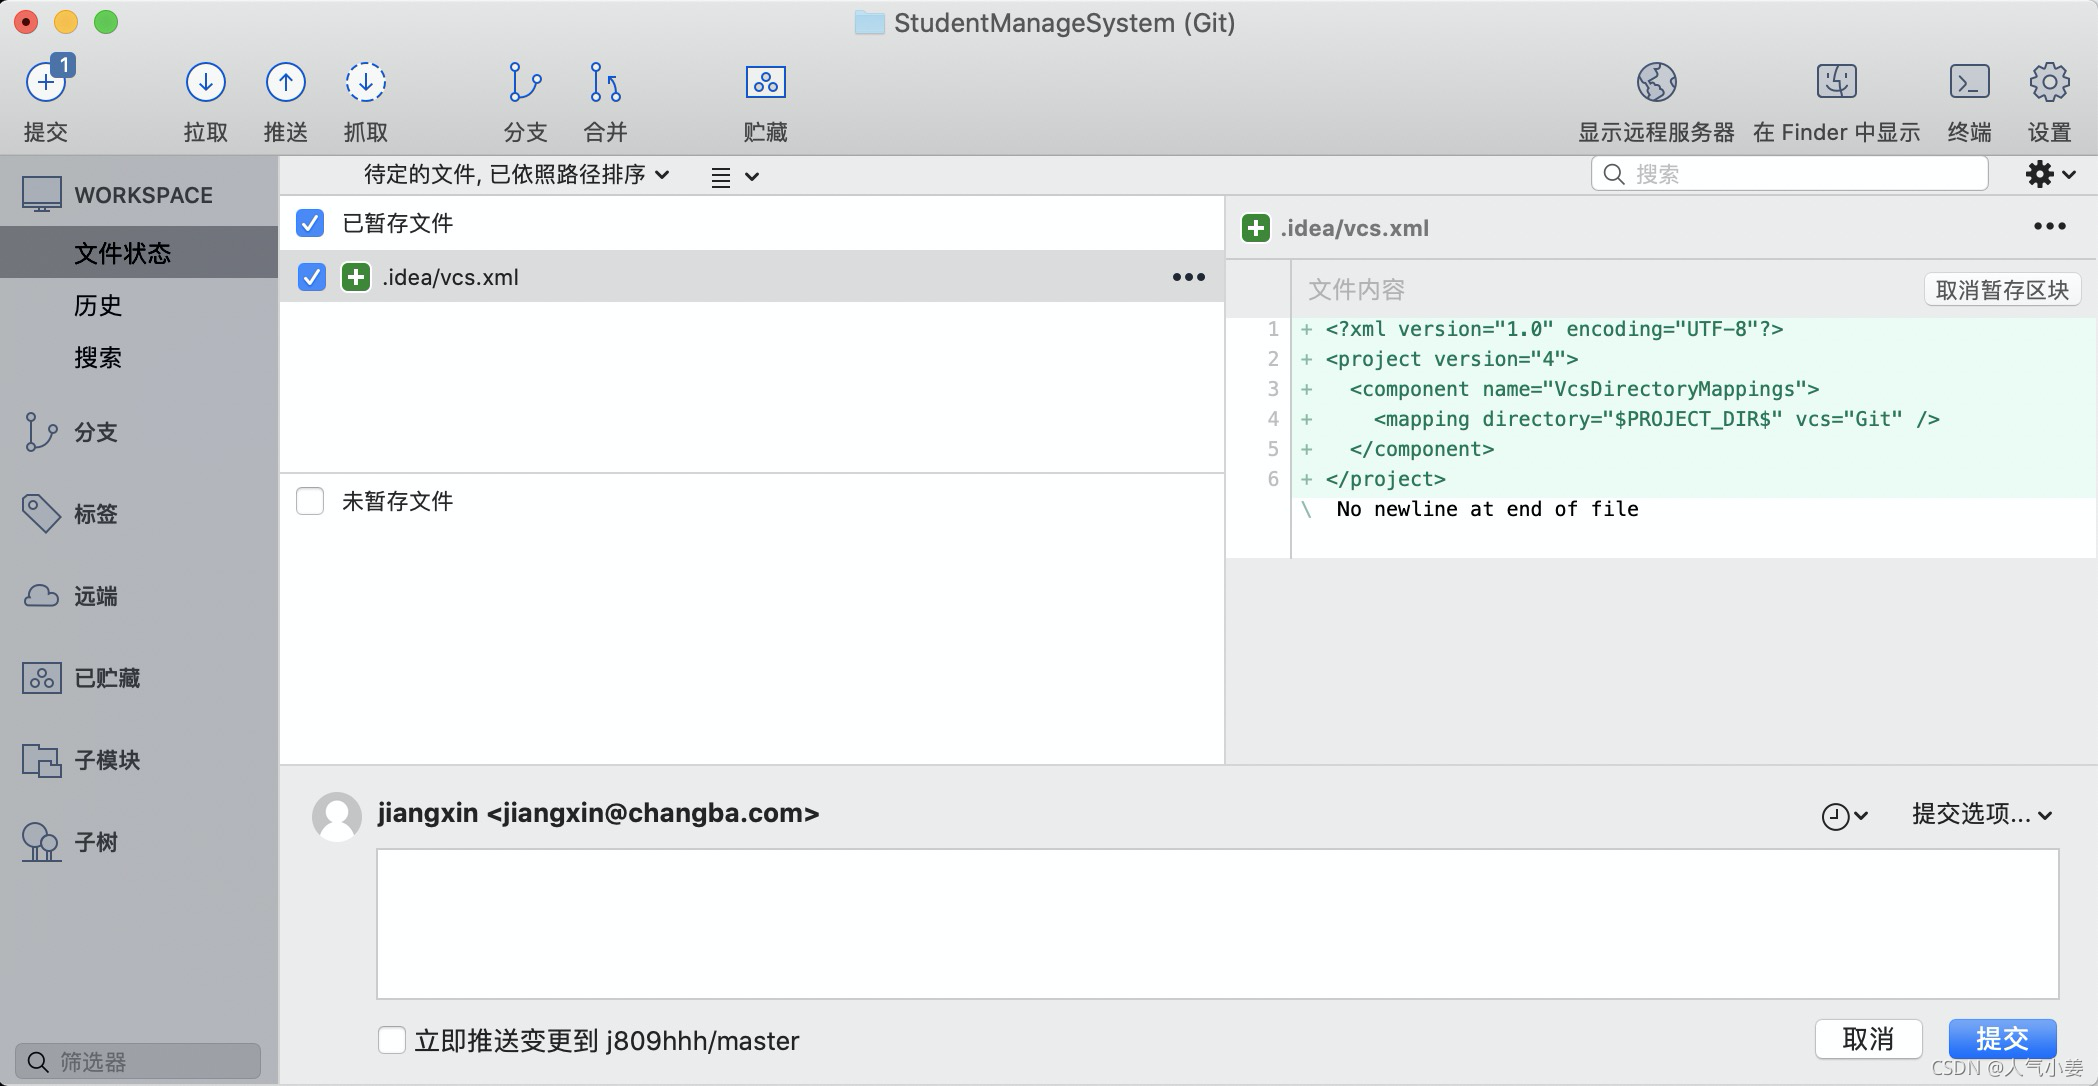
Task: Click the 取消 button
Action: pyautogui.click(x=1868, y=1039)
